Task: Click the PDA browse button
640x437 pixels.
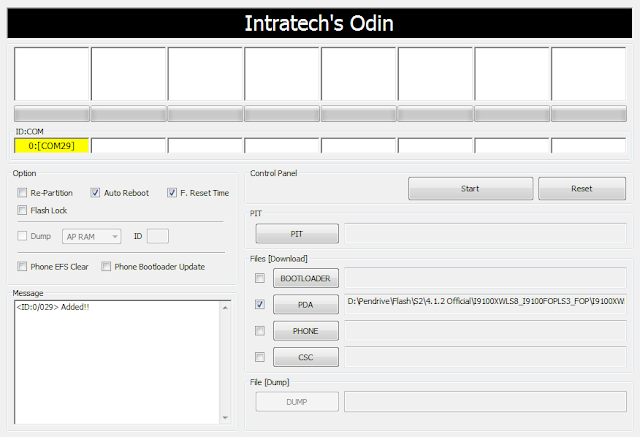Action: (x=306, y=304)
